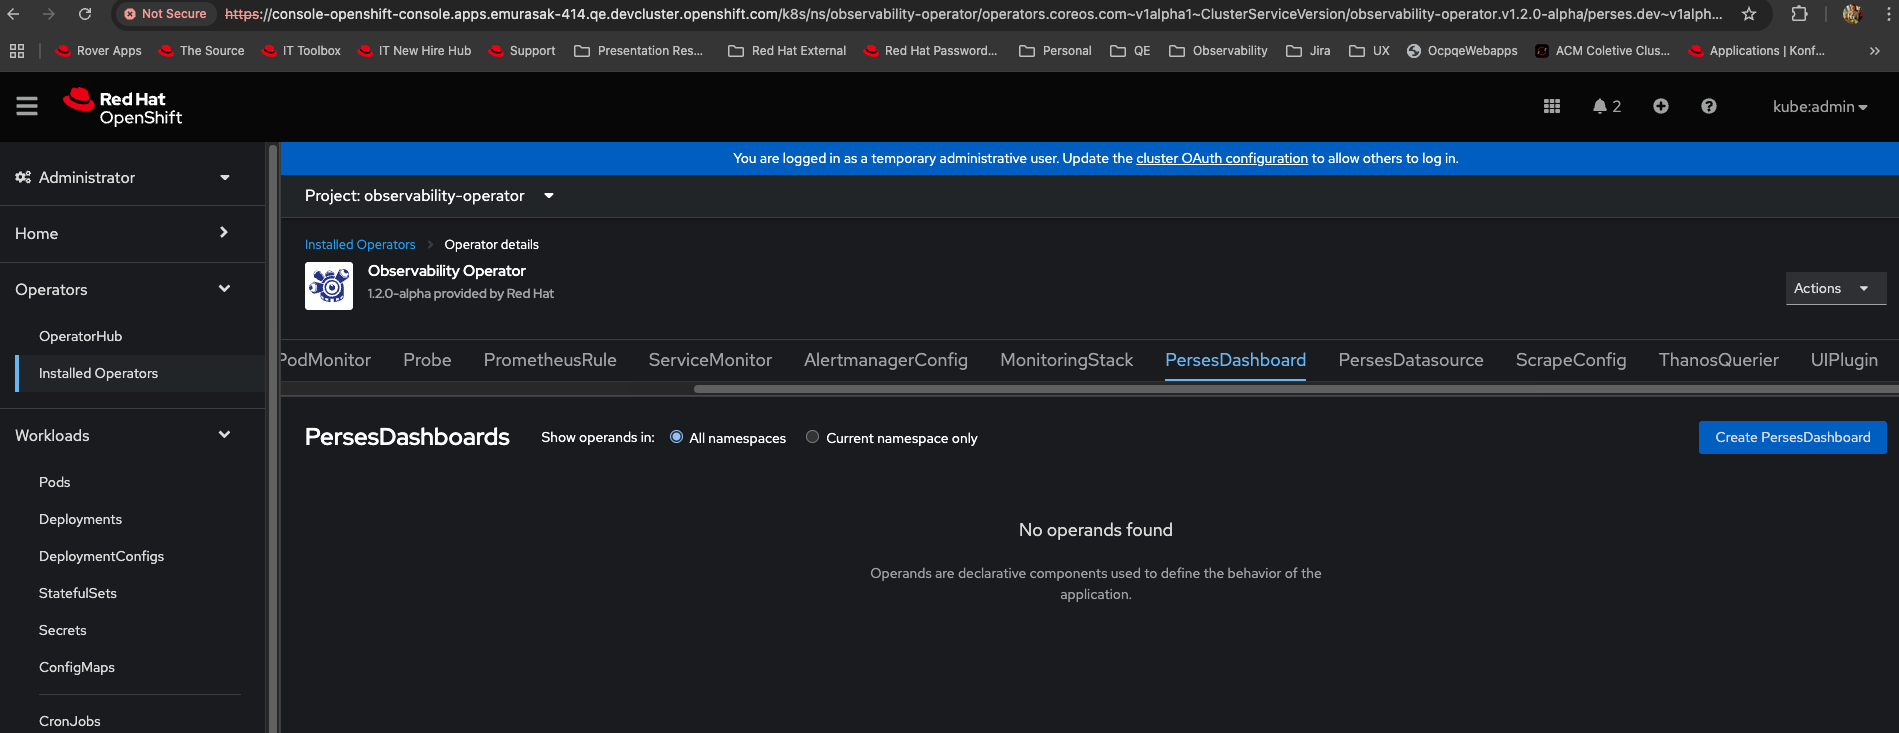Screen dimensions: 1899x733
Task: Collapse the Workloads navigation section
Action: [x=132, y=435]
